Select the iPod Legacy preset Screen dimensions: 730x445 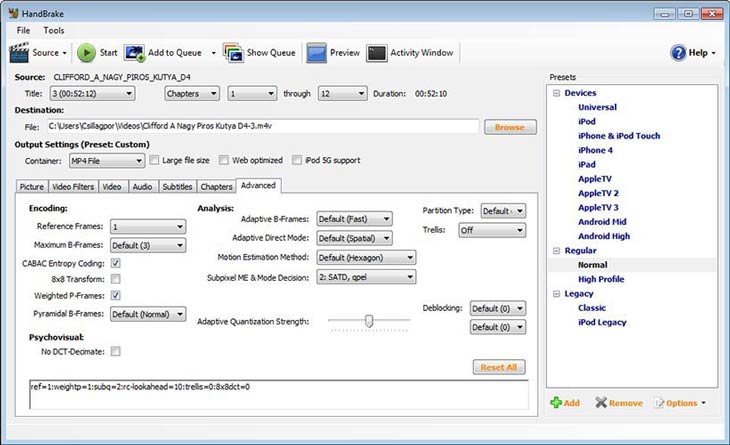602,322
